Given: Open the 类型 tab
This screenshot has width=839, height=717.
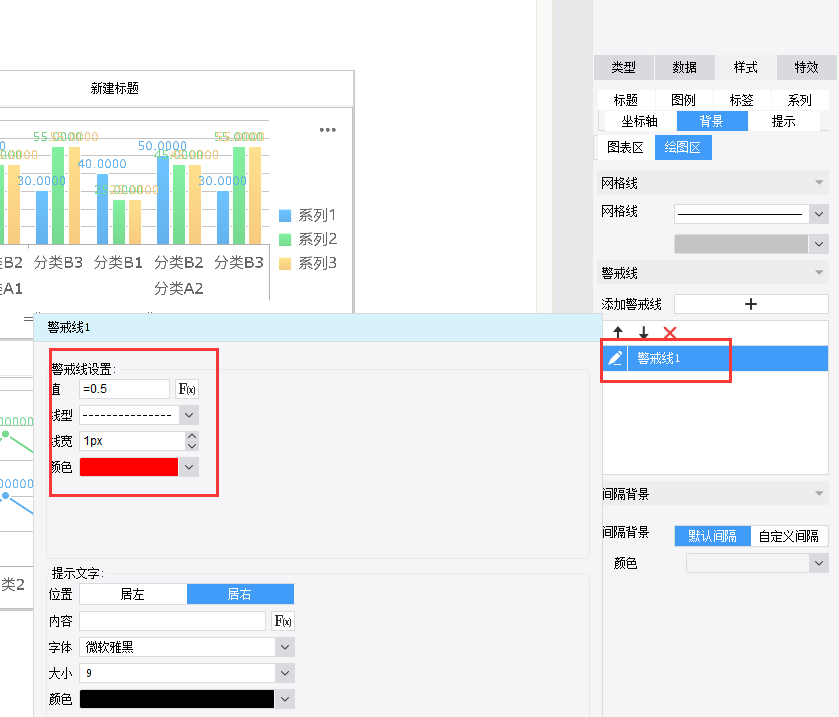Looking at the screenshot, I should tap(624, 67).
